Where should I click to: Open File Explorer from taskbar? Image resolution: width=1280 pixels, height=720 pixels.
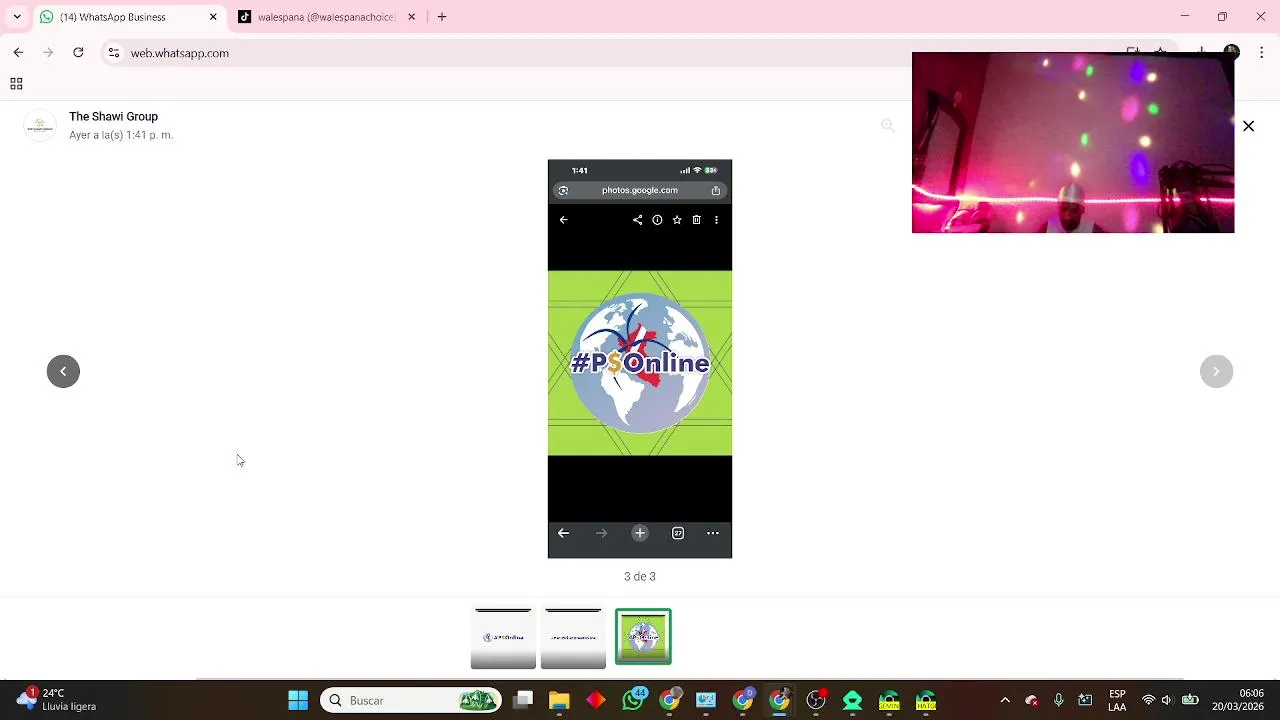click(x=559, y=700)
